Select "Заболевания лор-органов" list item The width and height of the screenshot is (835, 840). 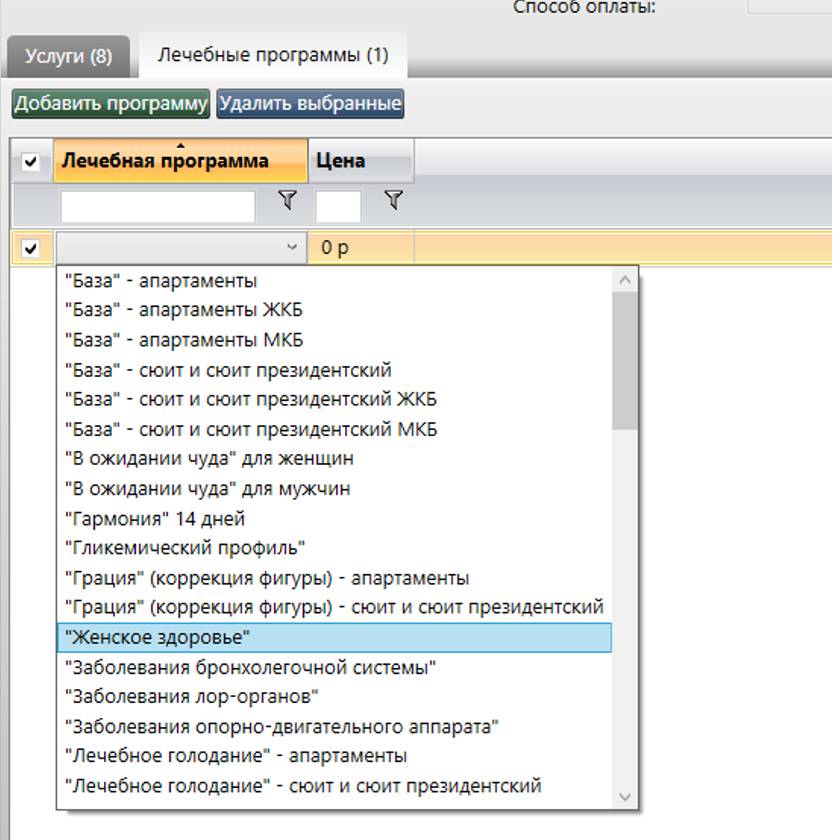[x=192, y=696]
